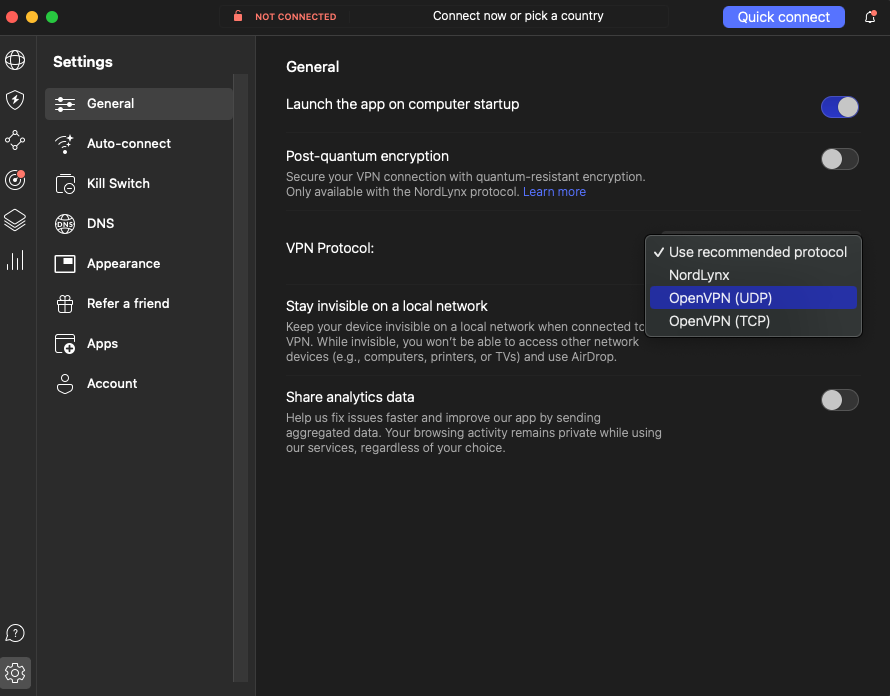Enable Post-quantum encryption switch
The height and width of the screenshot is (696, 890).
(x=839, y=159)
